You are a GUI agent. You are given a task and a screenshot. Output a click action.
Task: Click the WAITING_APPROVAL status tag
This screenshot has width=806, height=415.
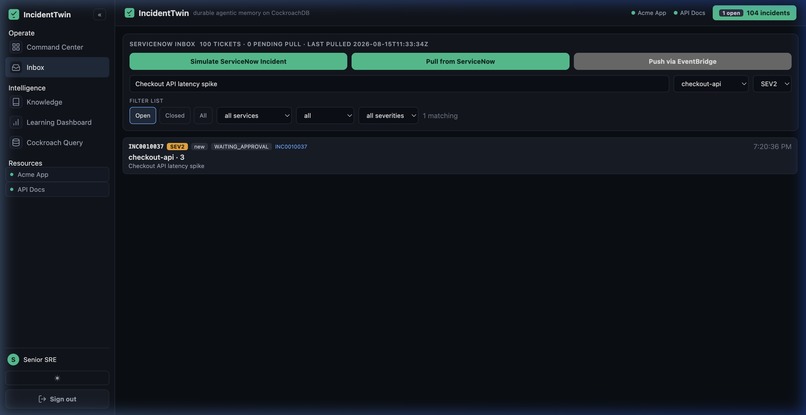(241, 147)
